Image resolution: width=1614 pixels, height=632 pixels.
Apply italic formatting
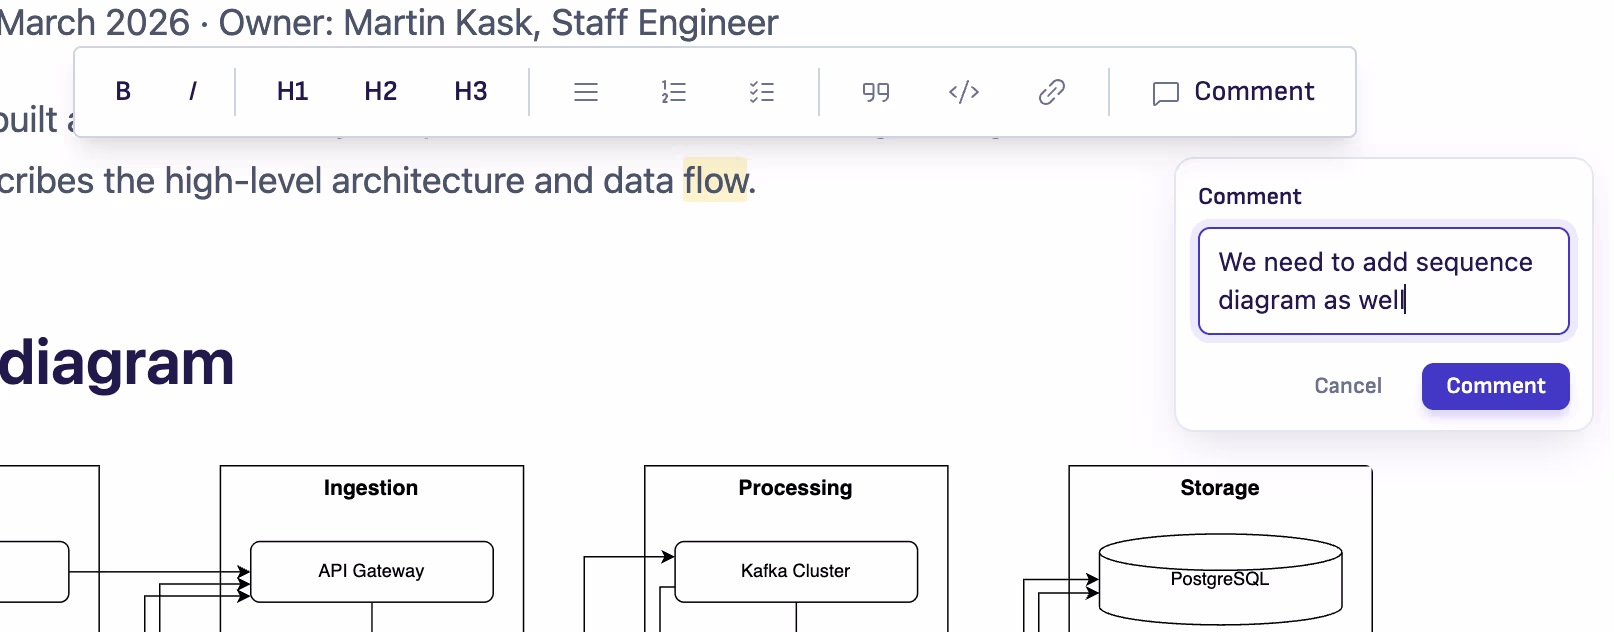[193, 92]
